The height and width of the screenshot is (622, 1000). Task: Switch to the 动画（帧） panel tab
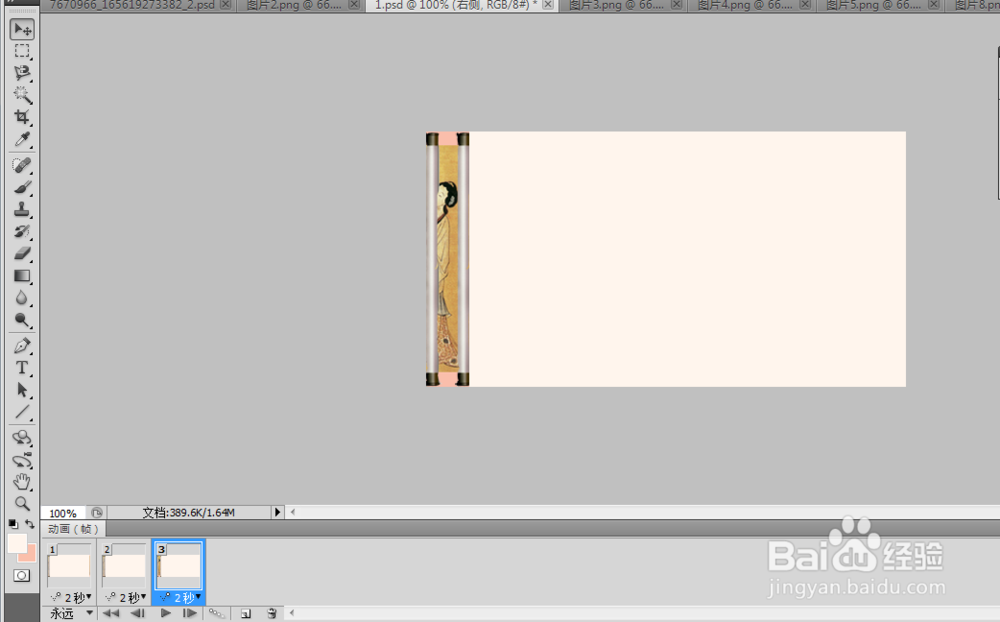click(x=73, y=529)
